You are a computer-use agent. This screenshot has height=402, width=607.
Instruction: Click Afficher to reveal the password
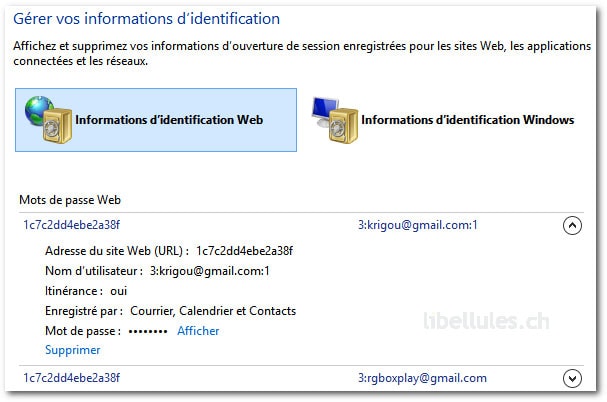(x=198, y=331)
